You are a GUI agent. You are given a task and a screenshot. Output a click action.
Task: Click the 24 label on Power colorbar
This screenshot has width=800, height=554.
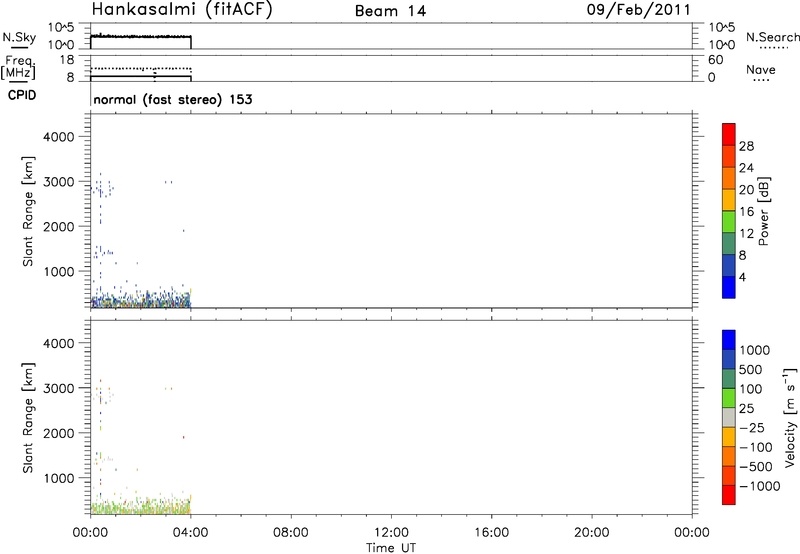point(746,168)
